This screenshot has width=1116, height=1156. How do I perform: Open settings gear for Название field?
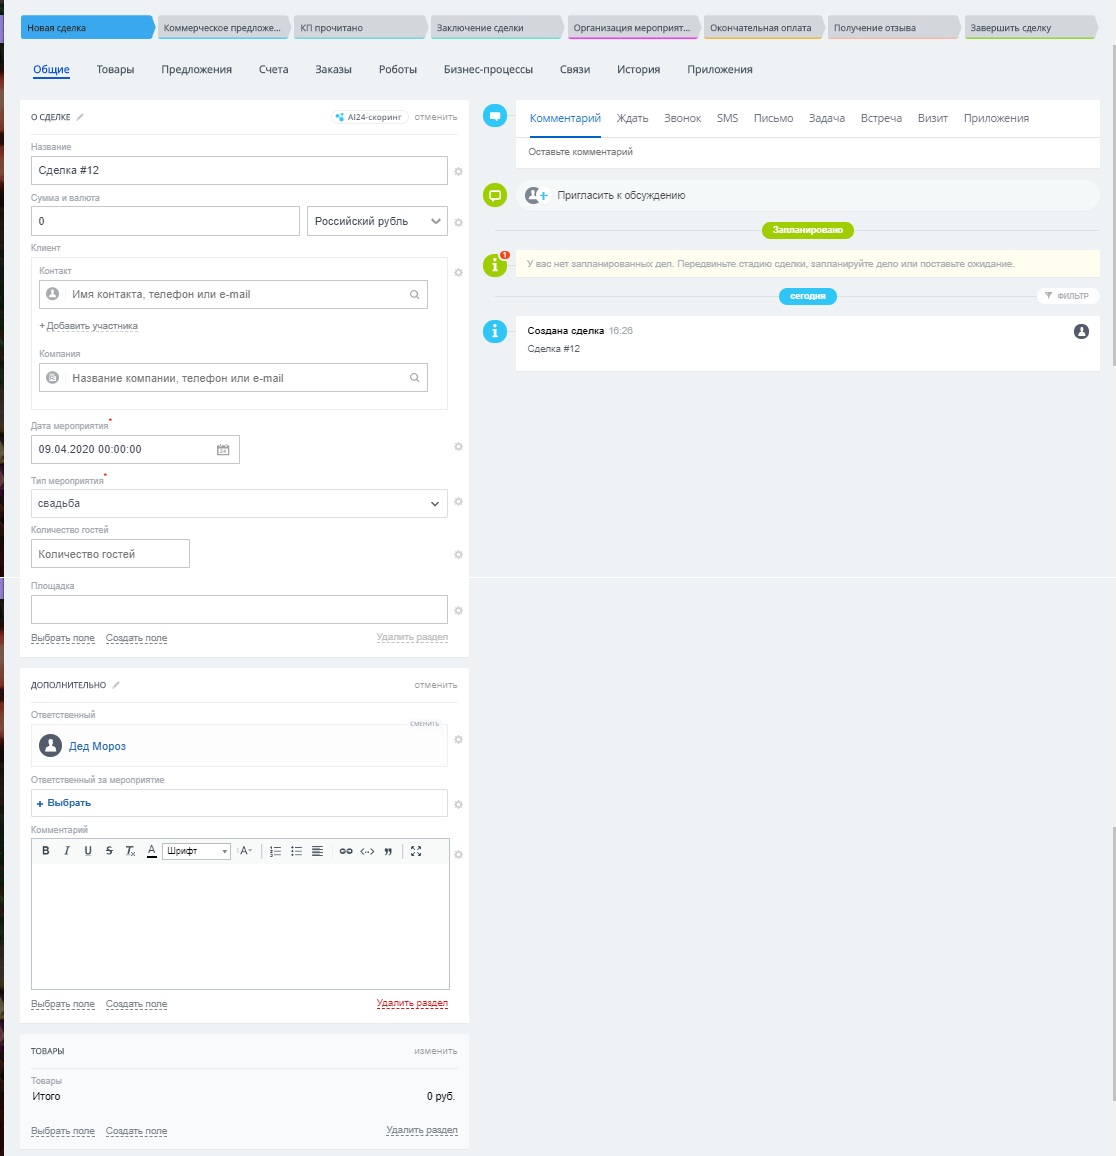pos(458,171)
